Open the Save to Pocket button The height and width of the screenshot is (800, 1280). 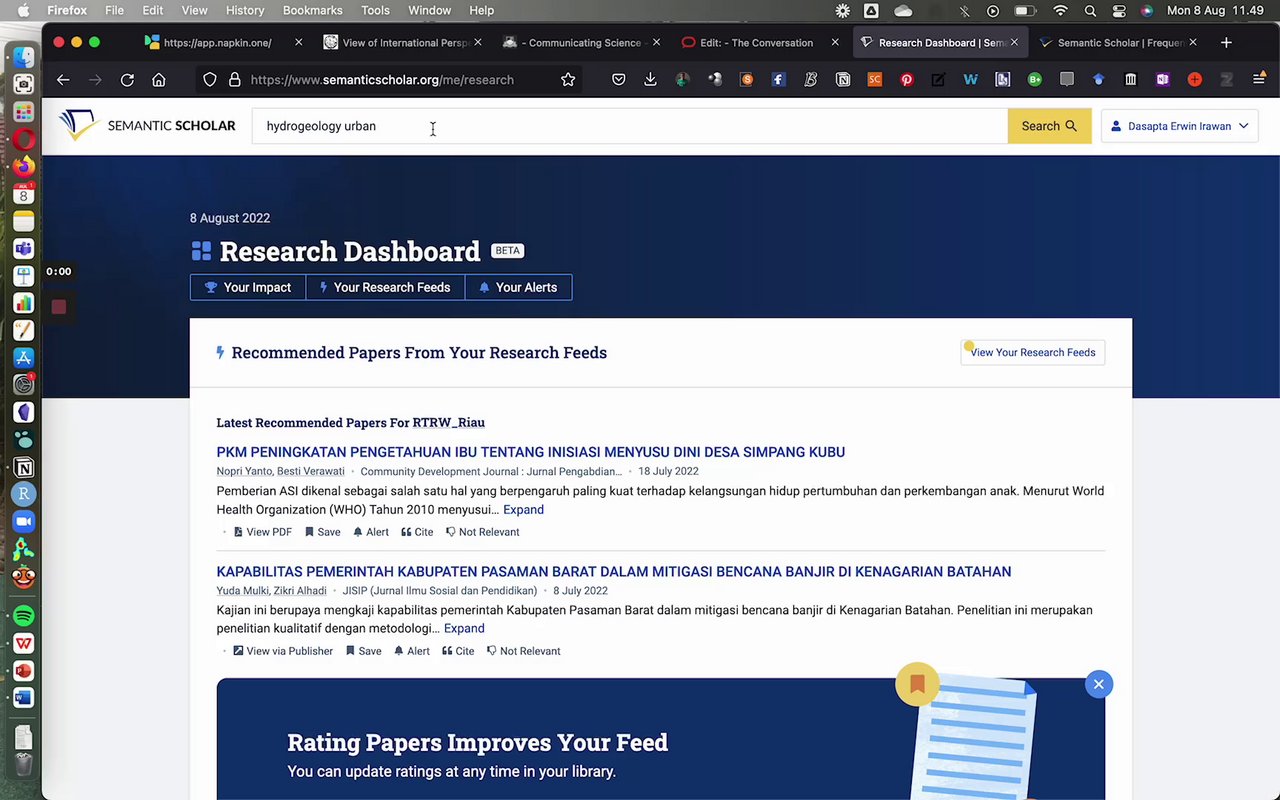point(619,80)
